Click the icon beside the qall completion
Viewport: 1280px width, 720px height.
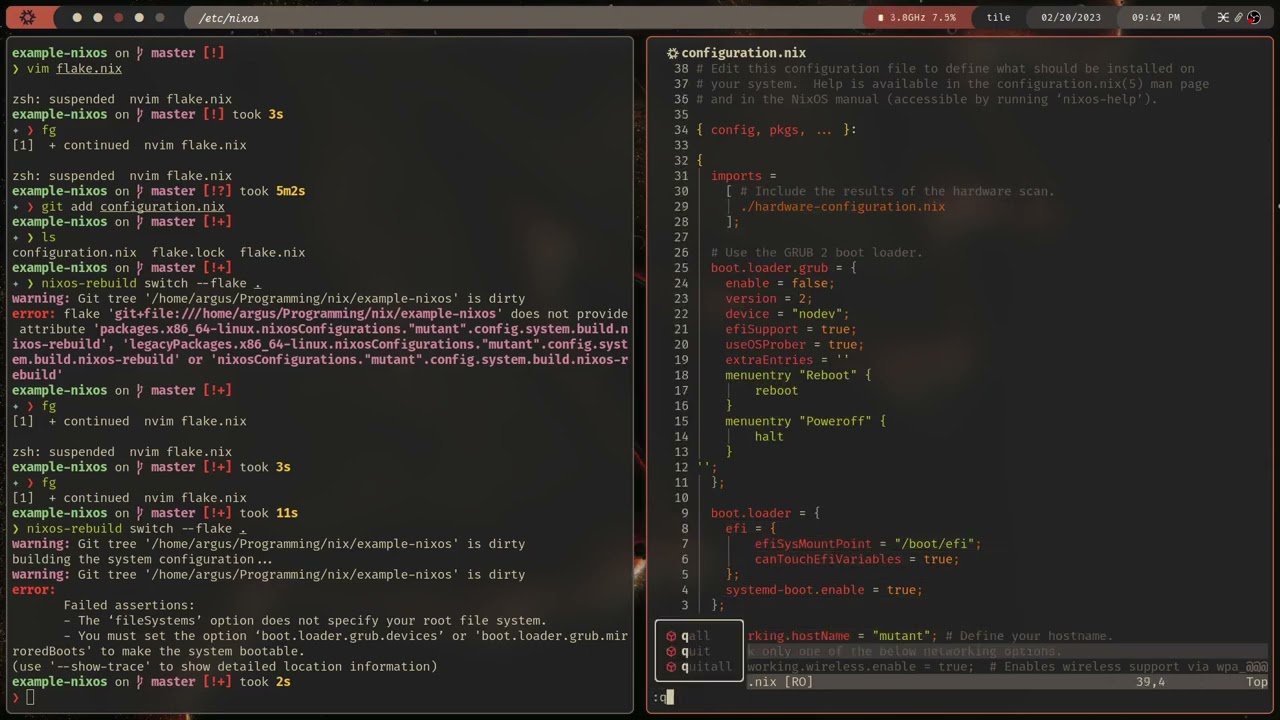671,636
